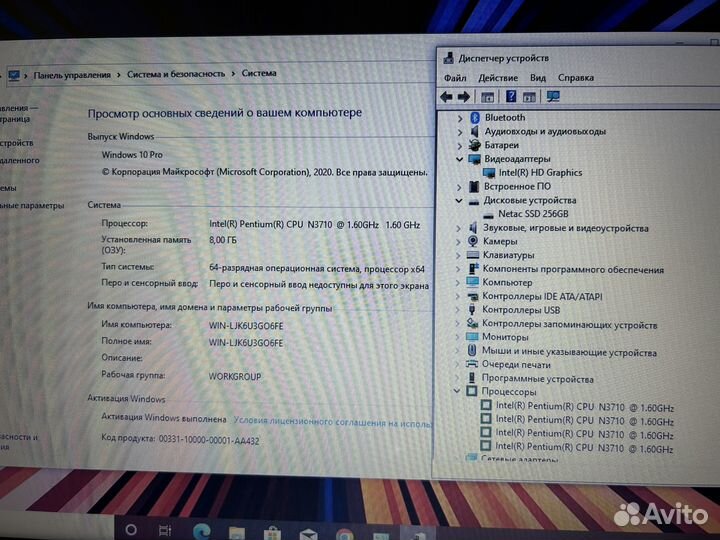Viewport: 720px width, 540px height.
Task: Collapse the Дисковые устройства node
Action: pyautogui.click(x=459, y=201)
